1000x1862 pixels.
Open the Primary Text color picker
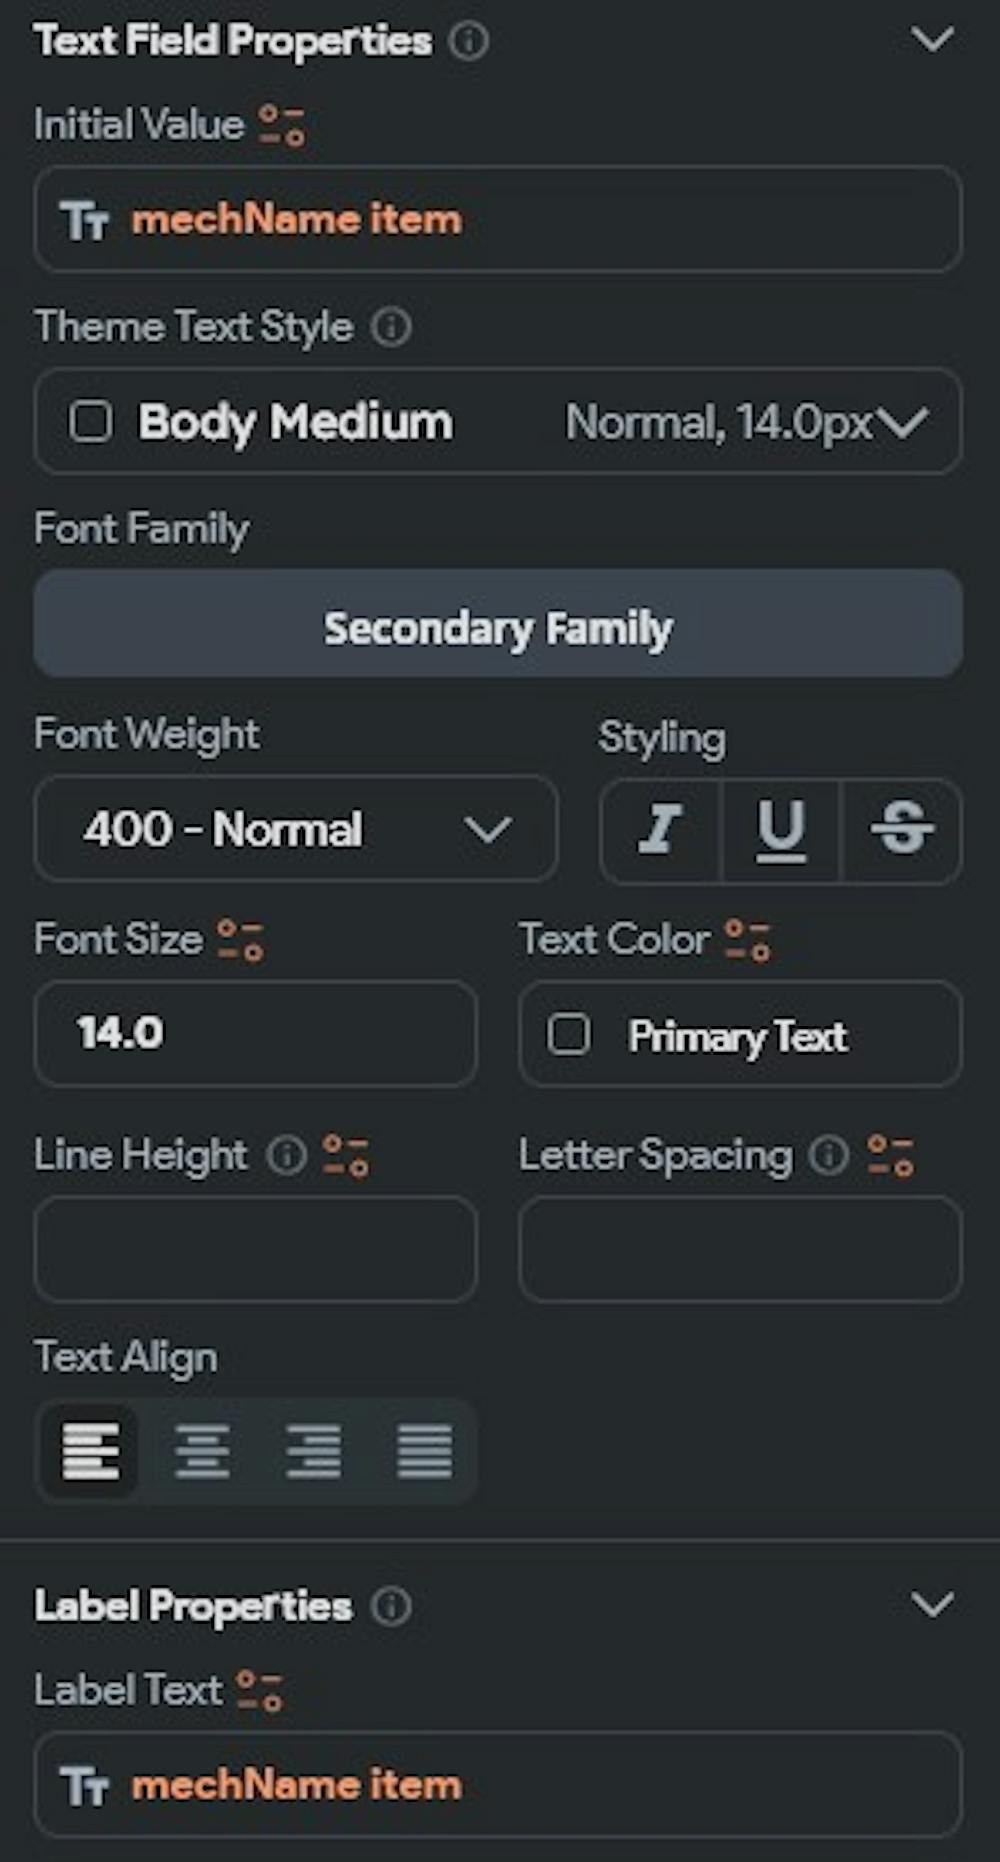pos(740,1035)
